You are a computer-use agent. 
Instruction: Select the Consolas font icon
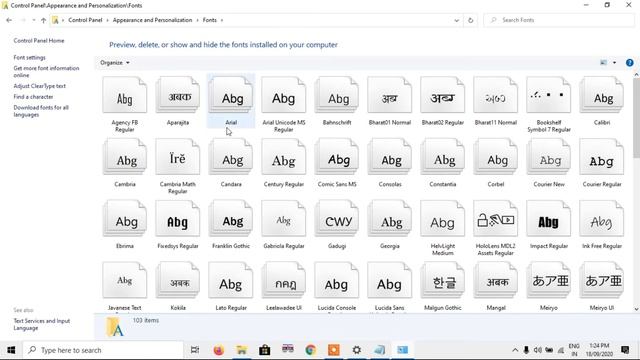point(389,157)
